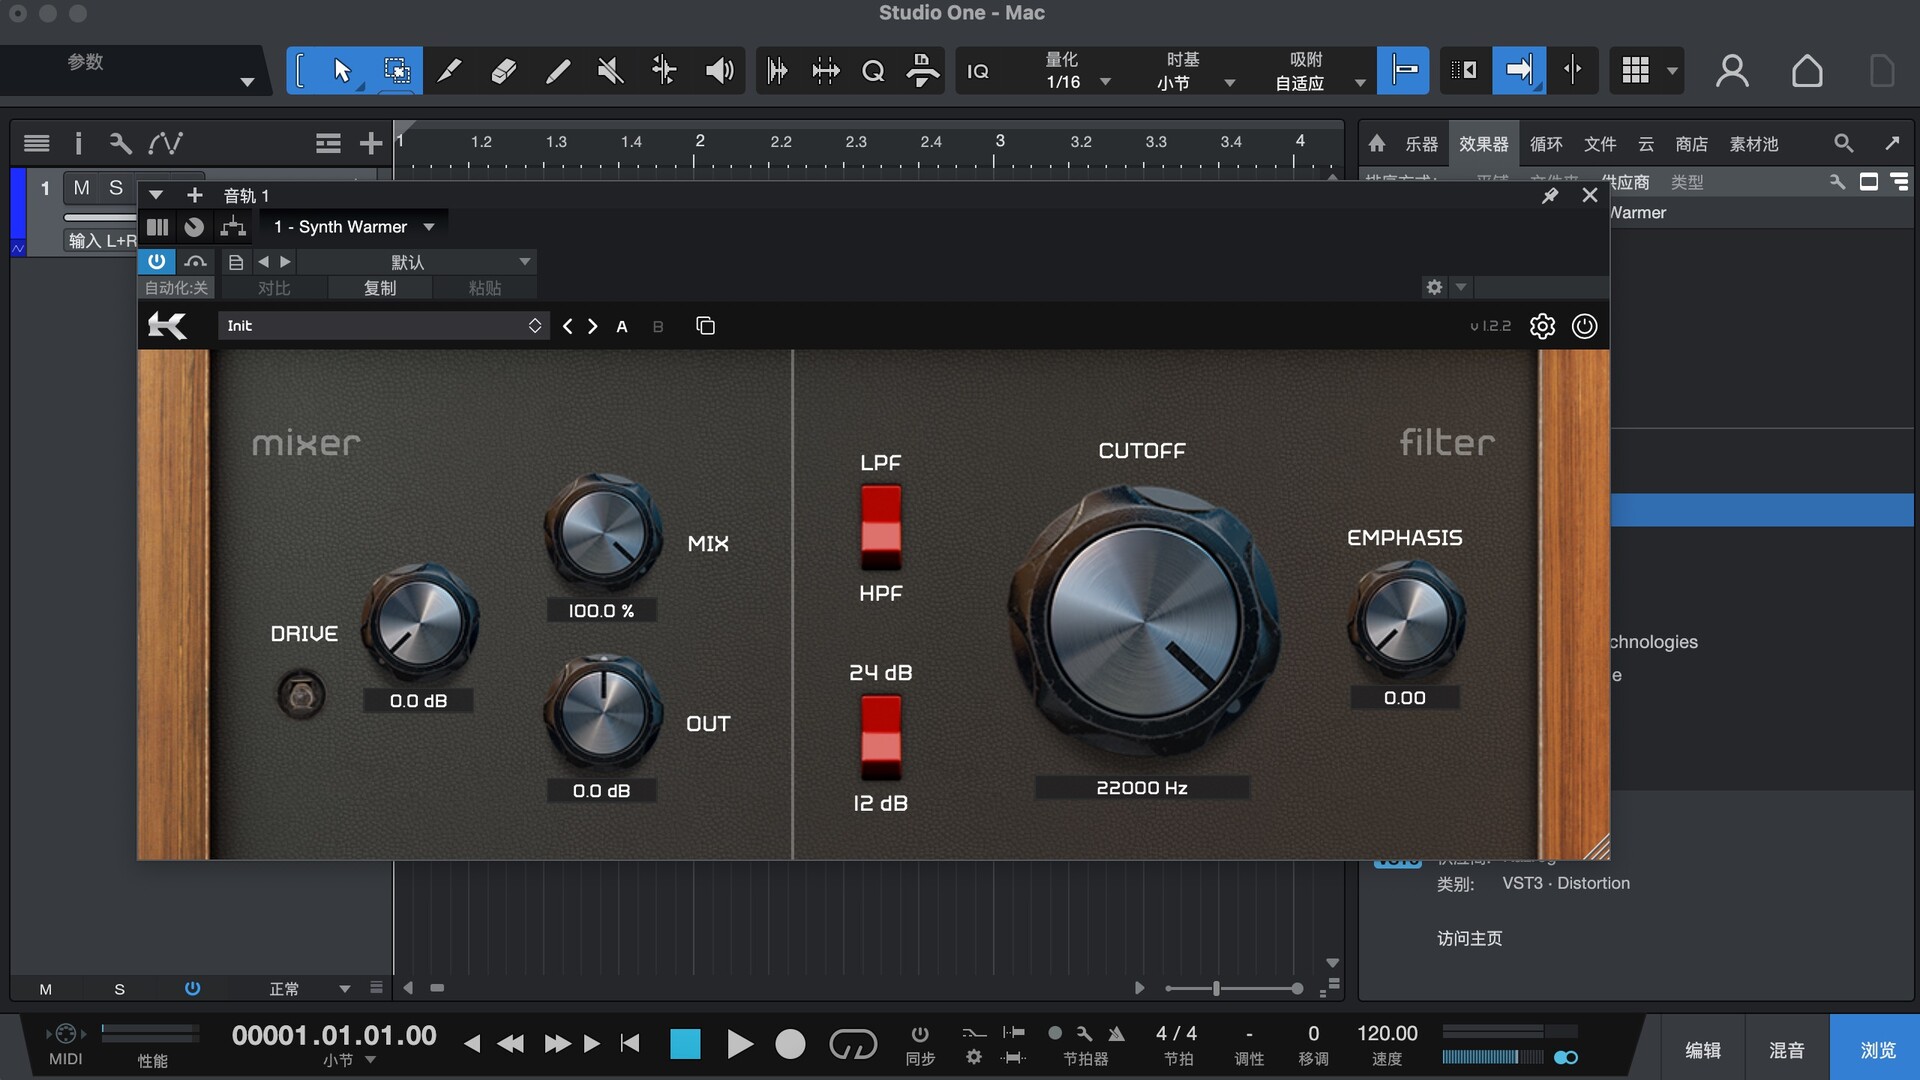Open the 循环 browser tab
Viewport: 1920px width, 1080px height.
(1545, 144)
